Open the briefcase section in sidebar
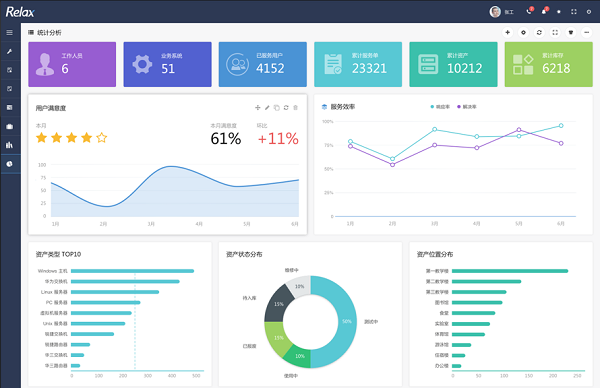The image size is (600, 388). pos(10,126)
